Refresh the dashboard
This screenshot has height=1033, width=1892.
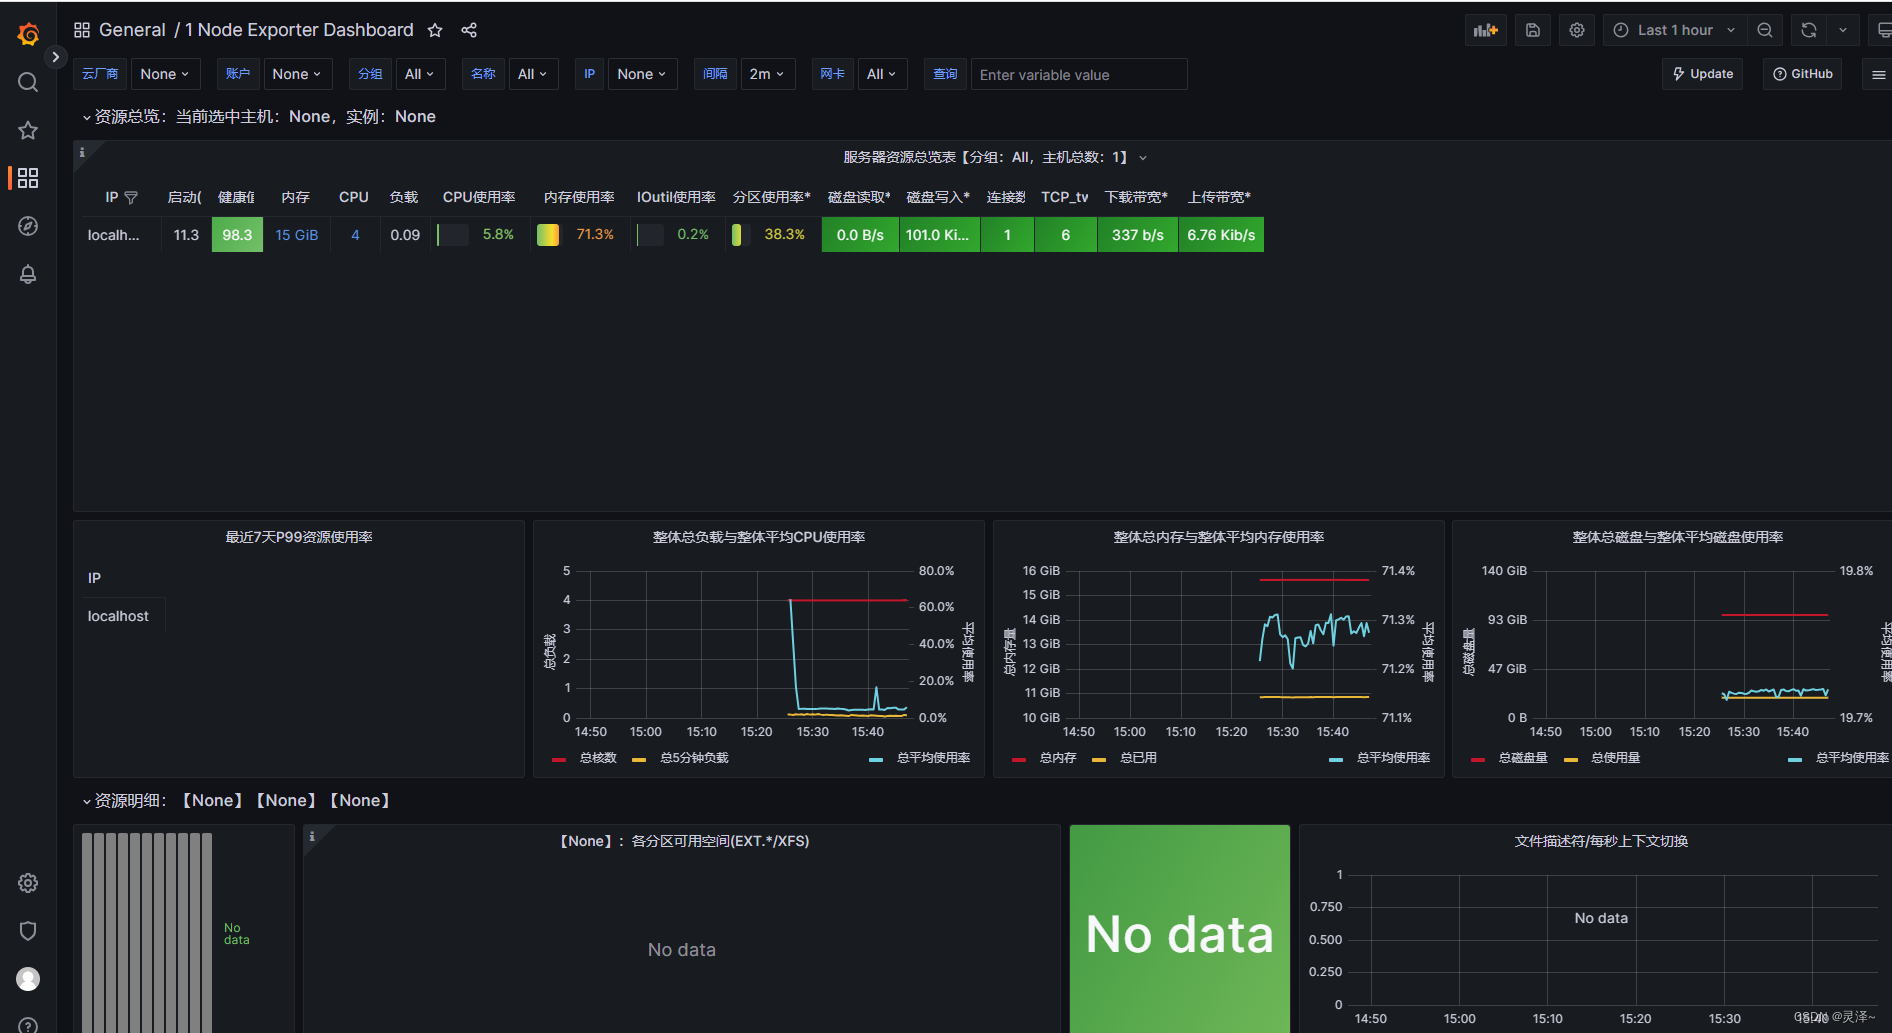point(1809,30)
